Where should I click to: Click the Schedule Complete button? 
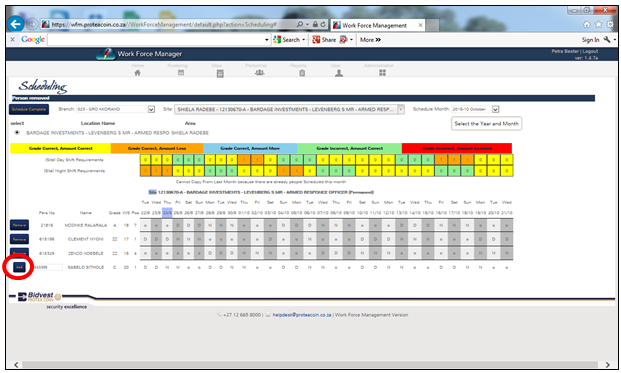click(29, 109)
